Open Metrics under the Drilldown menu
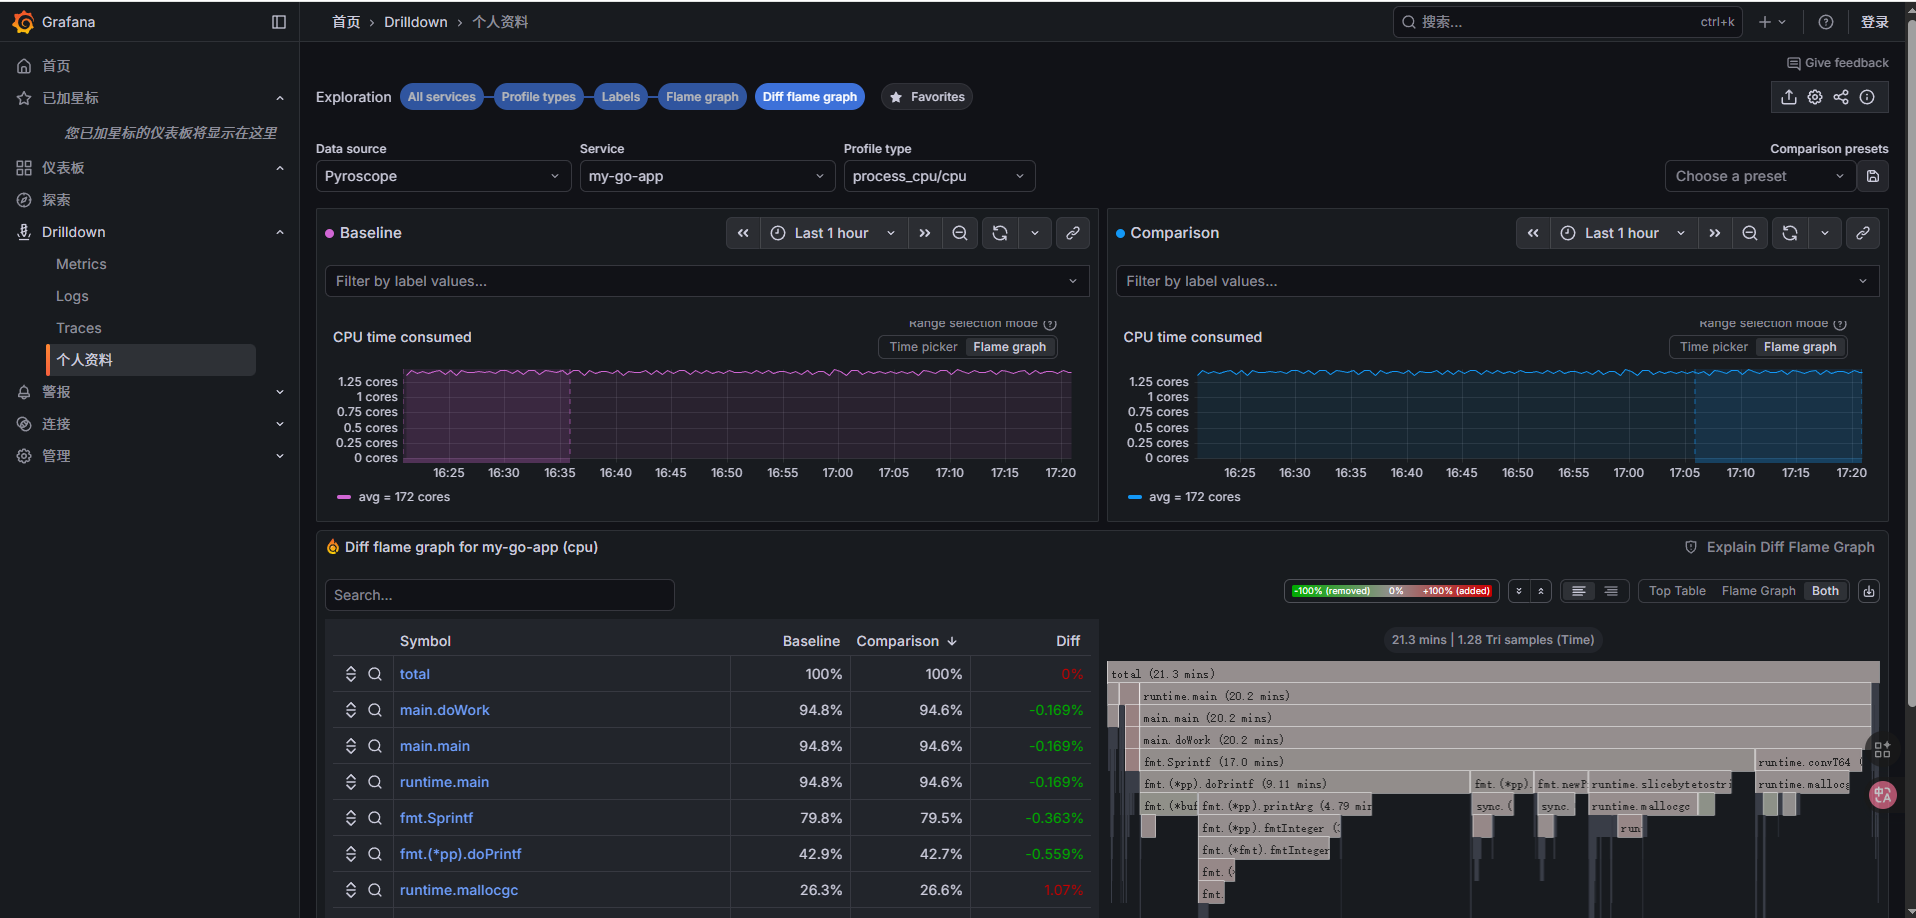The width and height of the screenshot is (1916, 918). tap(81, 264)
